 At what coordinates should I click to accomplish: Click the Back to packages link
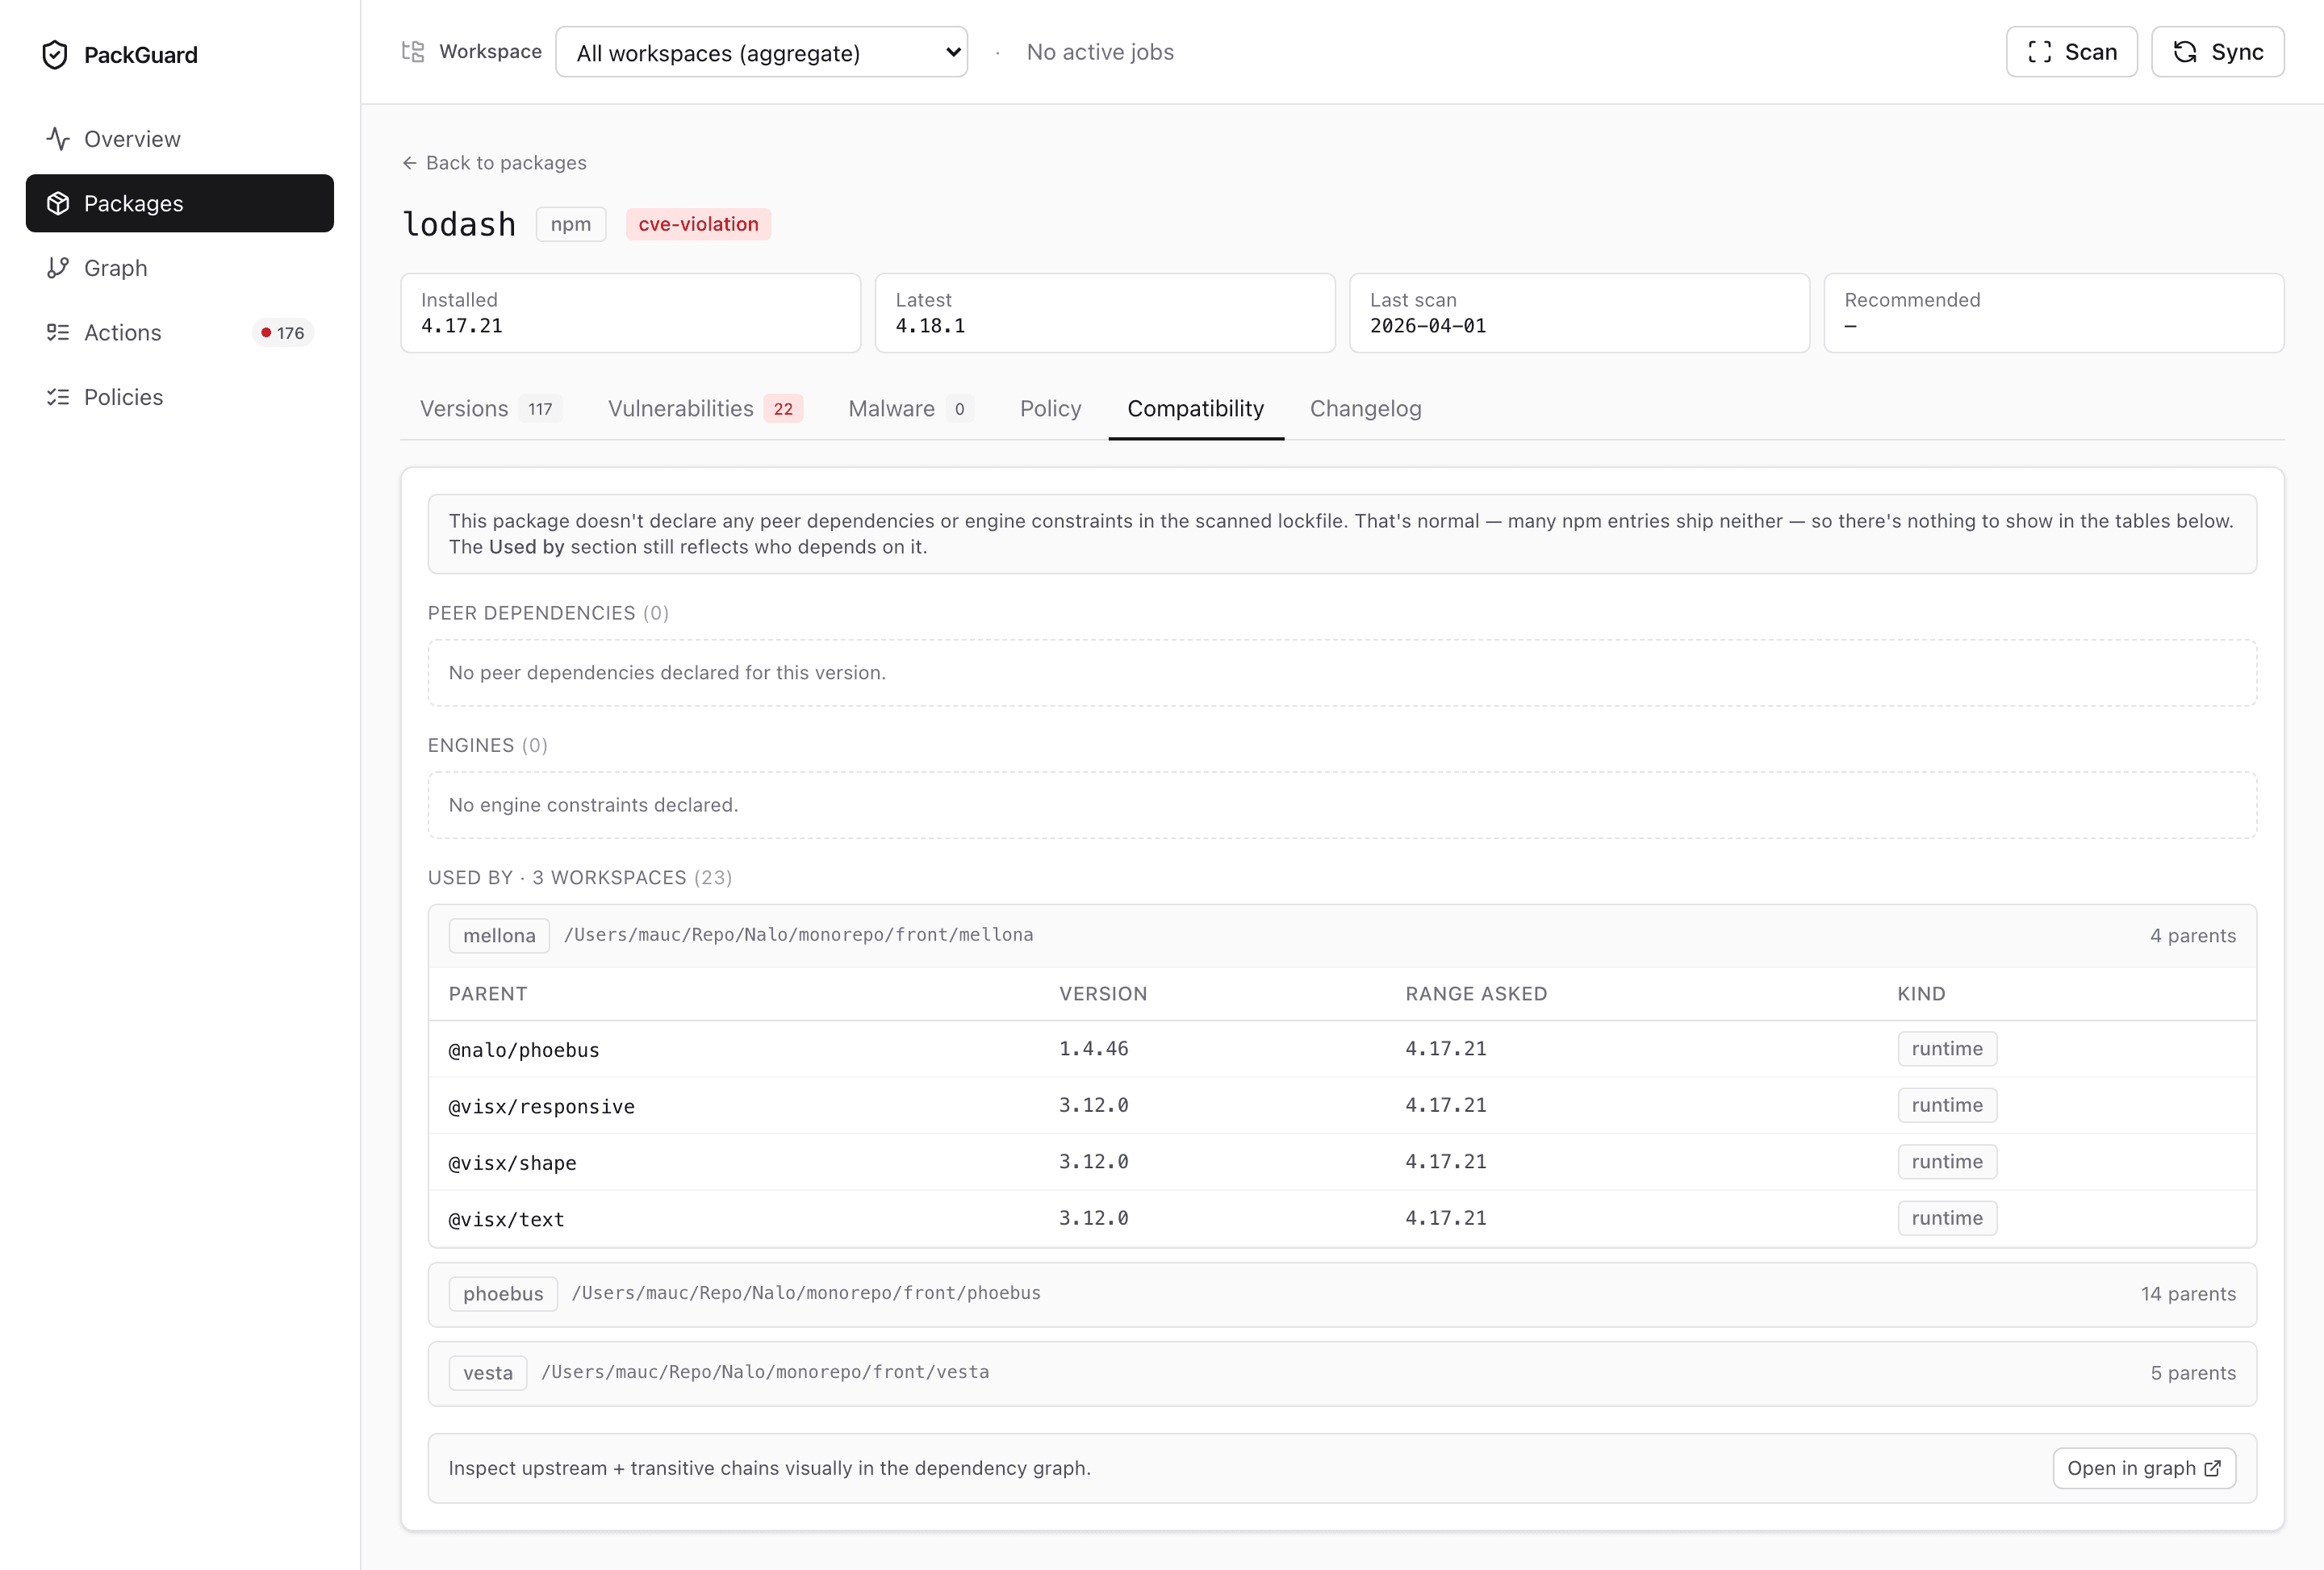pos(494,163)
